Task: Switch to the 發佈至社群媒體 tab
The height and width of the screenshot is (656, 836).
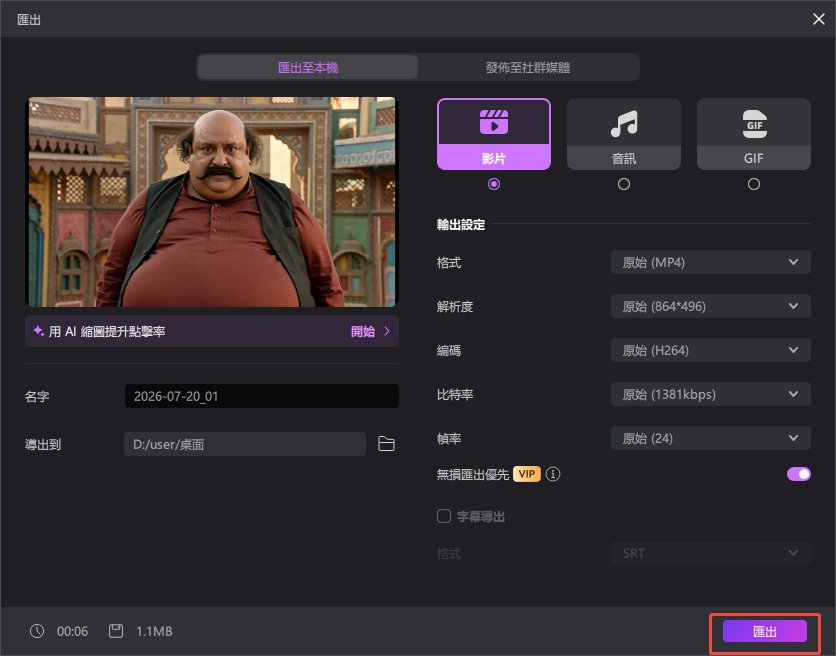Action: pyautogui.click(x=528, y=67)
